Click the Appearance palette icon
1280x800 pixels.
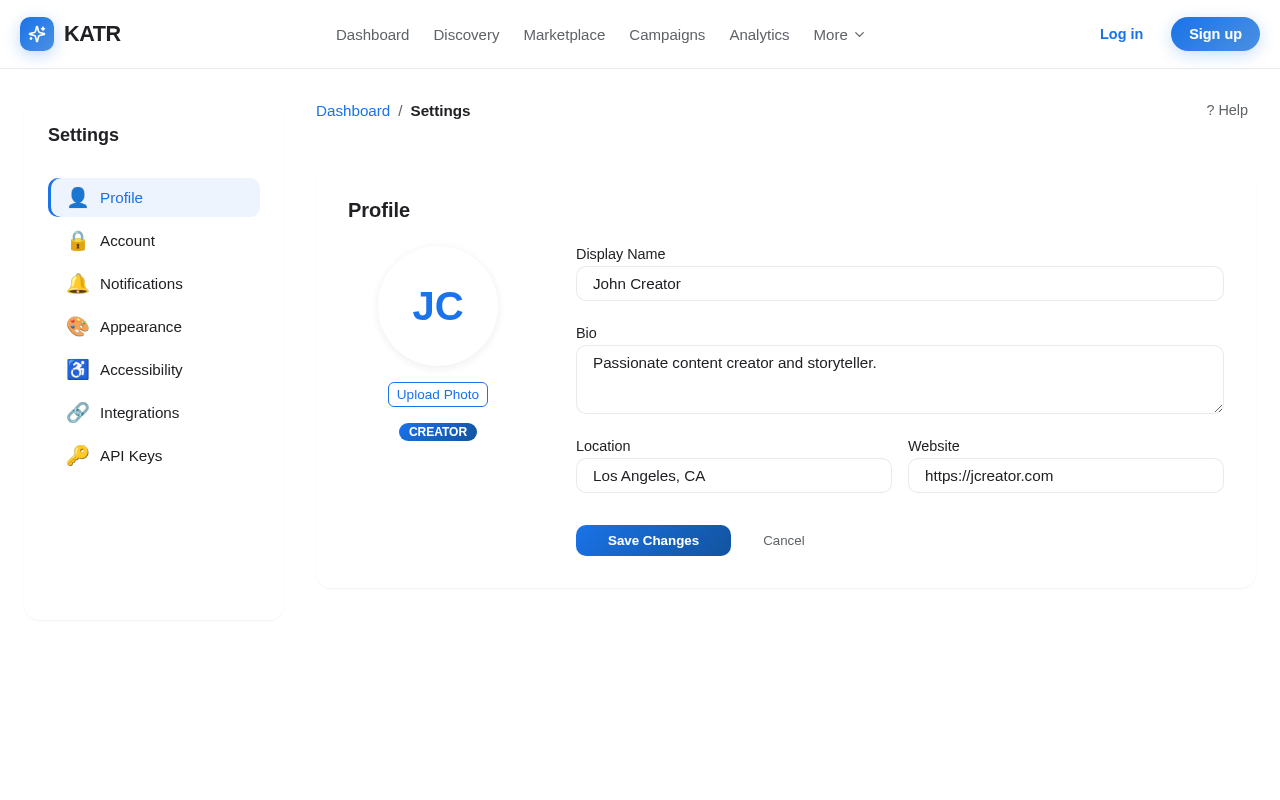(x=78, y=327)
